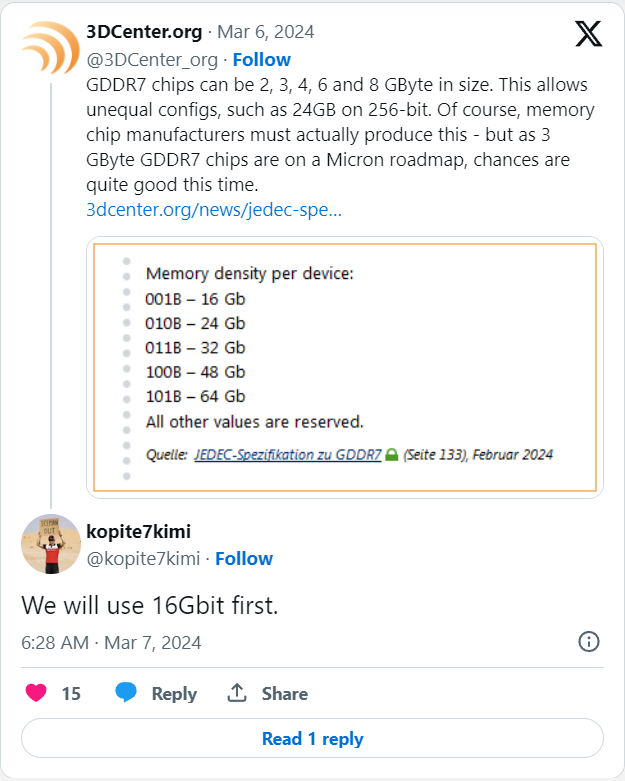Click the share upload arrow icon
This screenshot has width=625, height=781.
click(237, 692)
